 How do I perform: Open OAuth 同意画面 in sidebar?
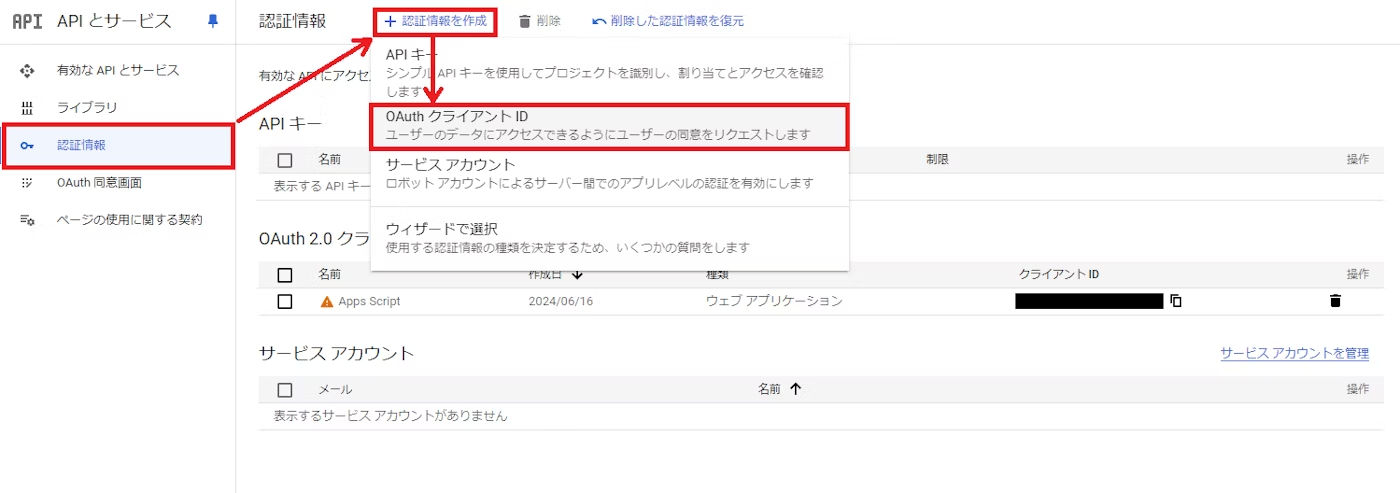point(118,182)
